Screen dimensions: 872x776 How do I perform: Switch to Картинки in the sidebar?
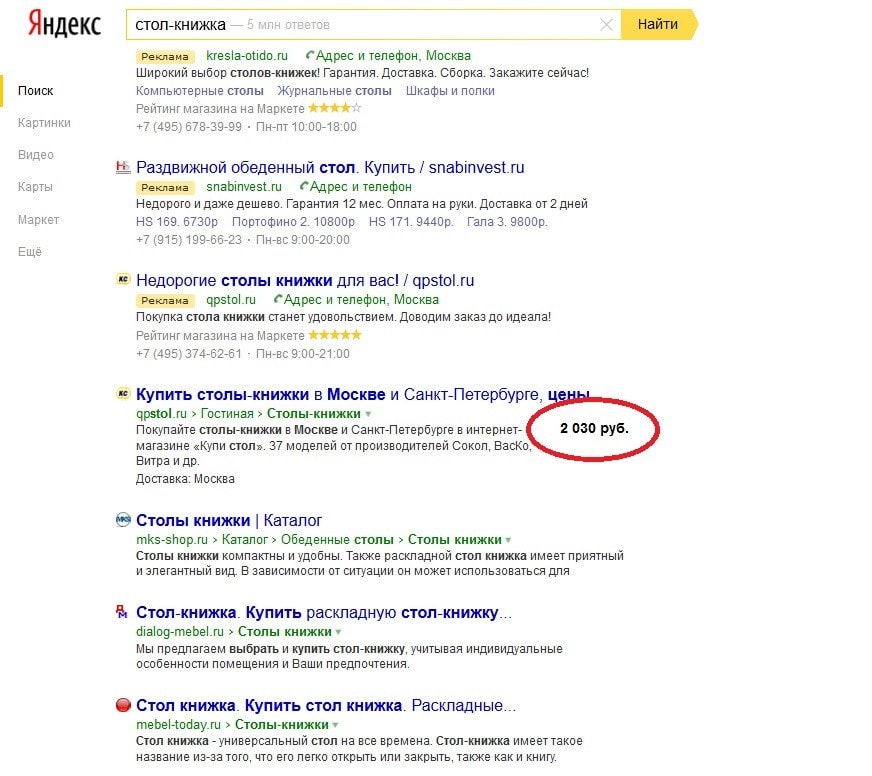pos(44,123)
